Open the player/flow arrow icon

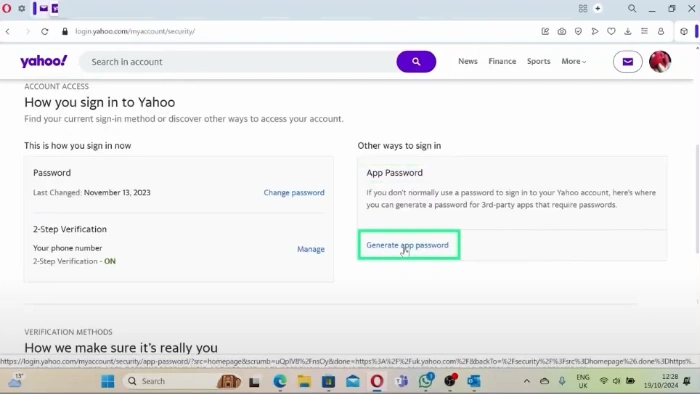pyautogui.click(x=595, y=31)
